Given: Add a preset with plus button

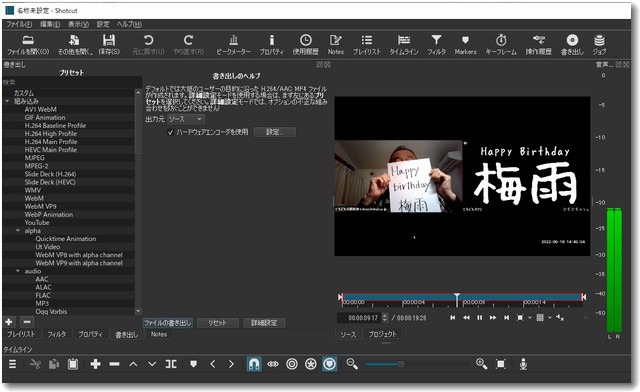Looking at the screenshot, I should (x=9, y=322).
